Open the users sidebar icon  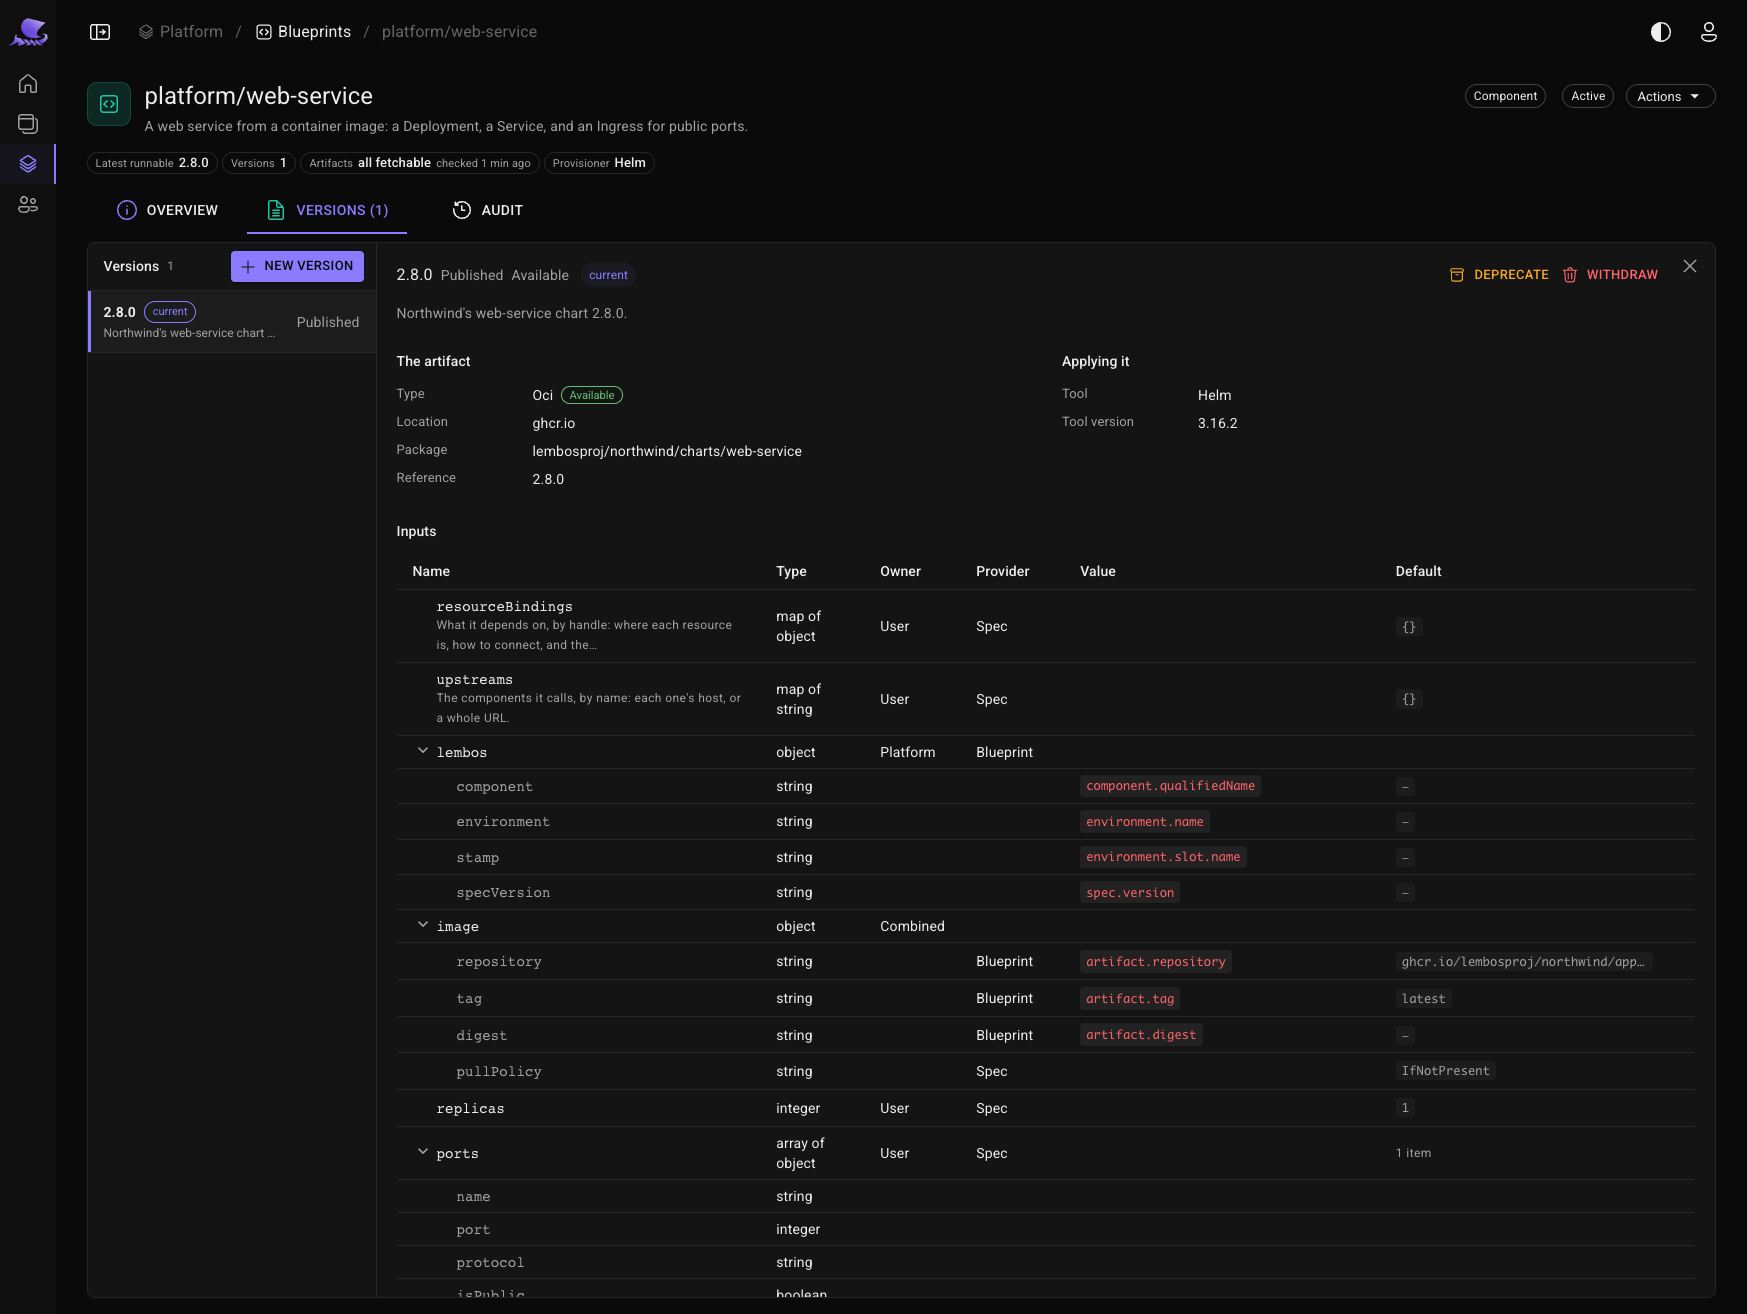pyautogui.click(x=28, y=204)
